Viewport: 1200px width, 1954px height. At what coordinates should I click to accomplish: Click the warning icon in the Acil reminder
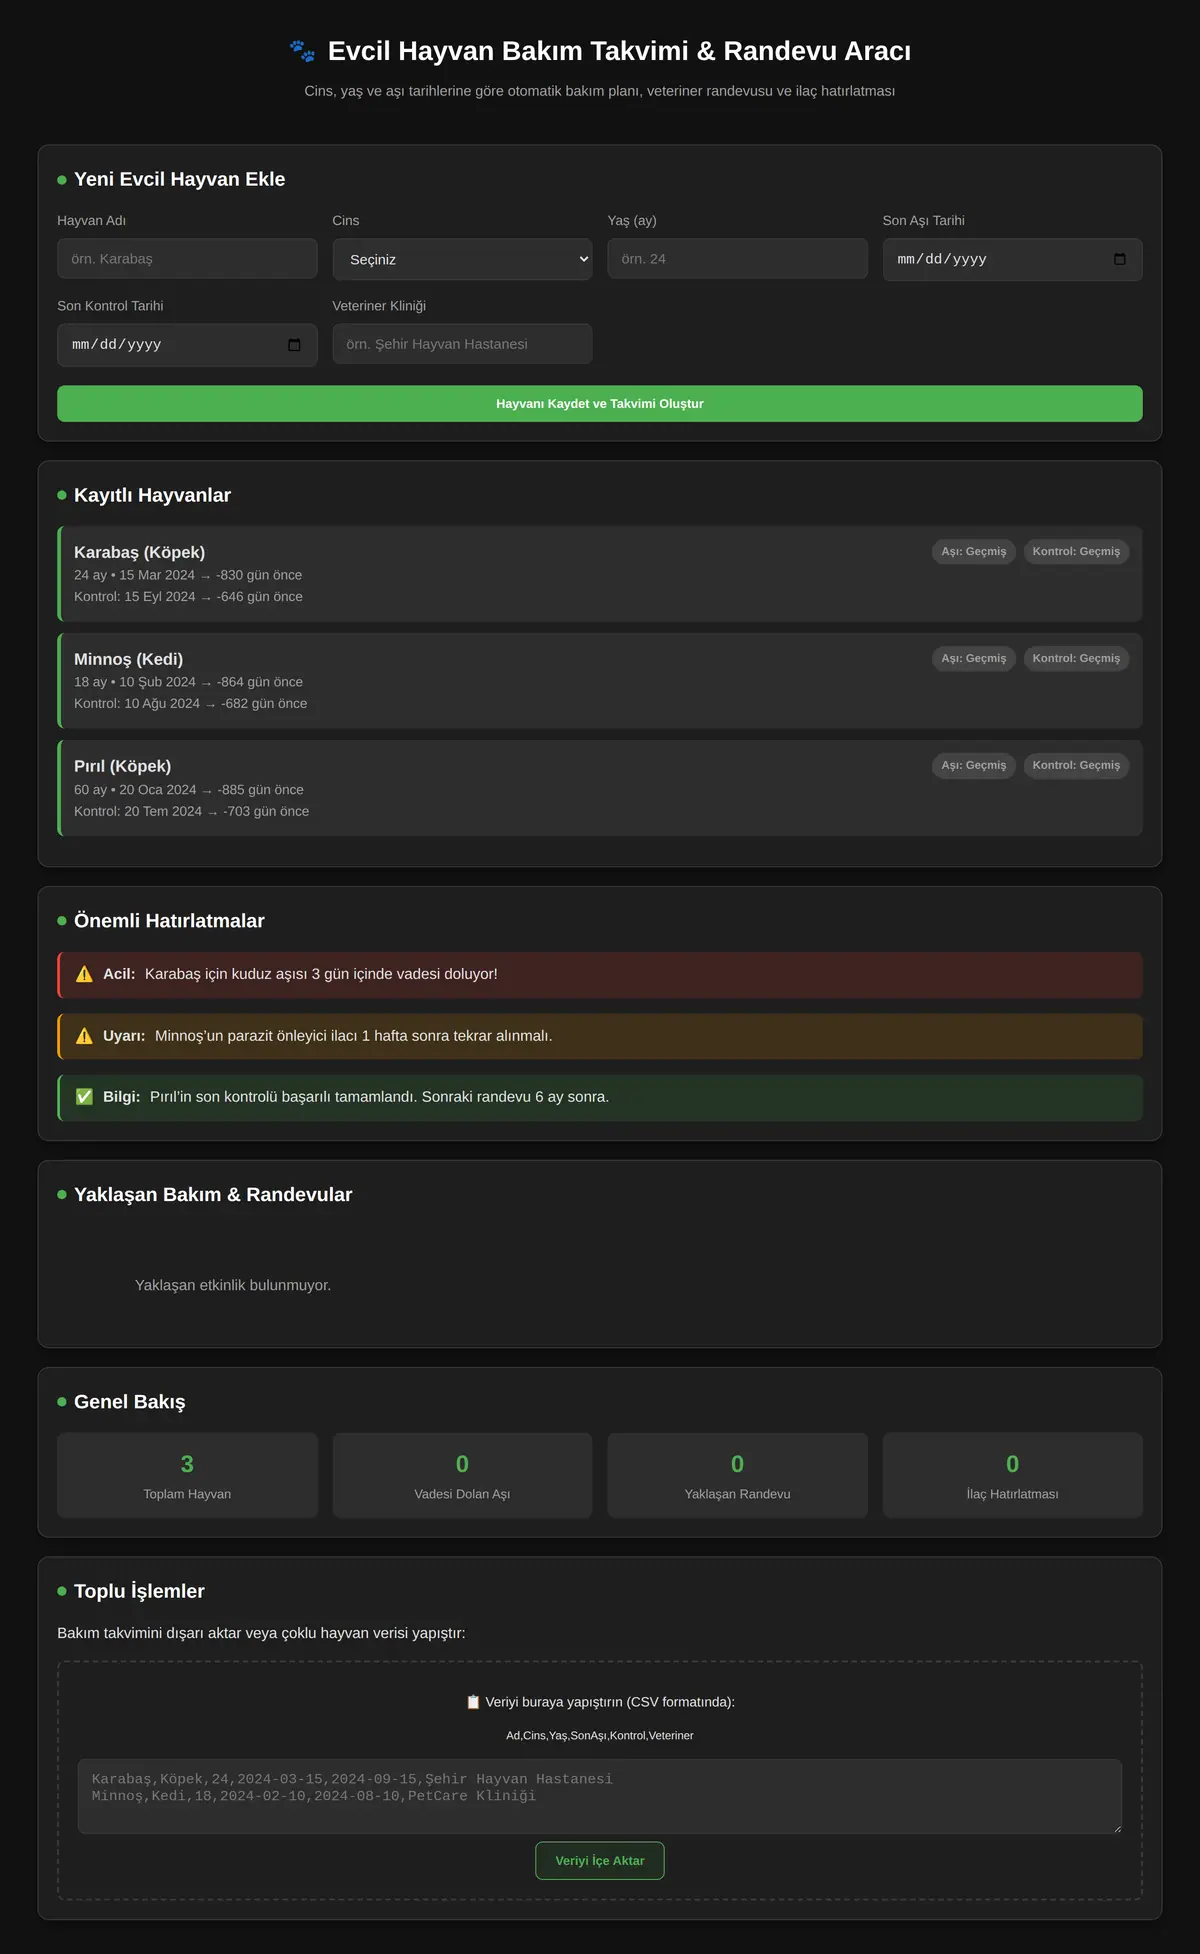(84, 974)
